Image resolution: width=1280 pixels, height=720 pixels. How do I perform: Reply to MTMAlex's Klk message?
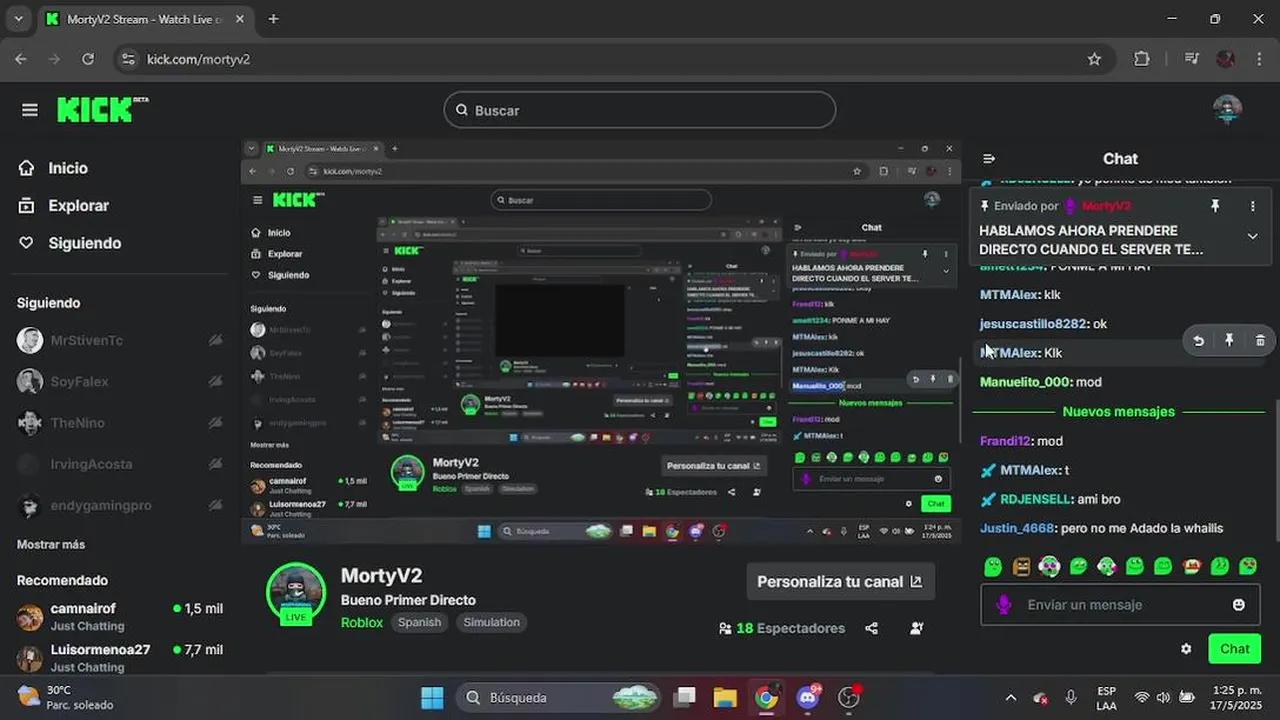[1198, 341]
